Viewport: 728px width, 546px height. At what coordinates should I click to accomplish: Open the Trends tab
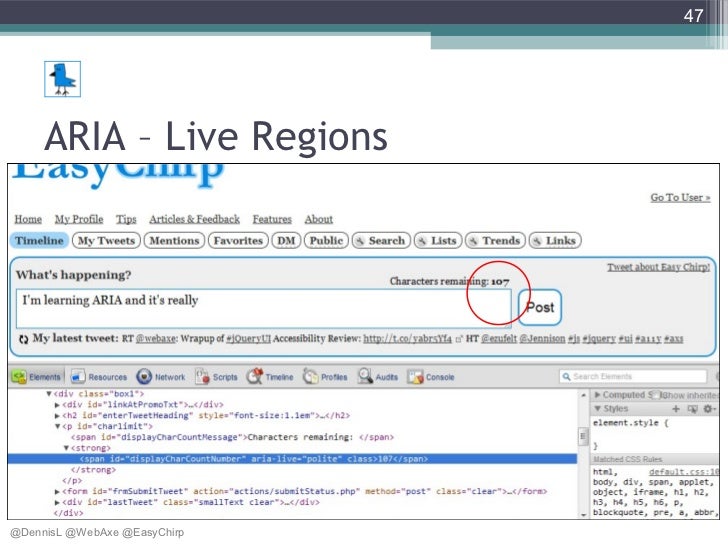click(x=495, y=240)
